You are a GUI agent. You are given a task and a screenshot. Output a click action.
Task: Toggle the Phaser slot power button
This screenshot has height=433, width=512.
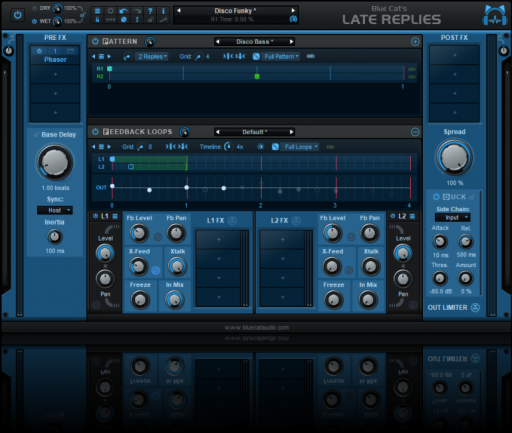click(39, 51)
